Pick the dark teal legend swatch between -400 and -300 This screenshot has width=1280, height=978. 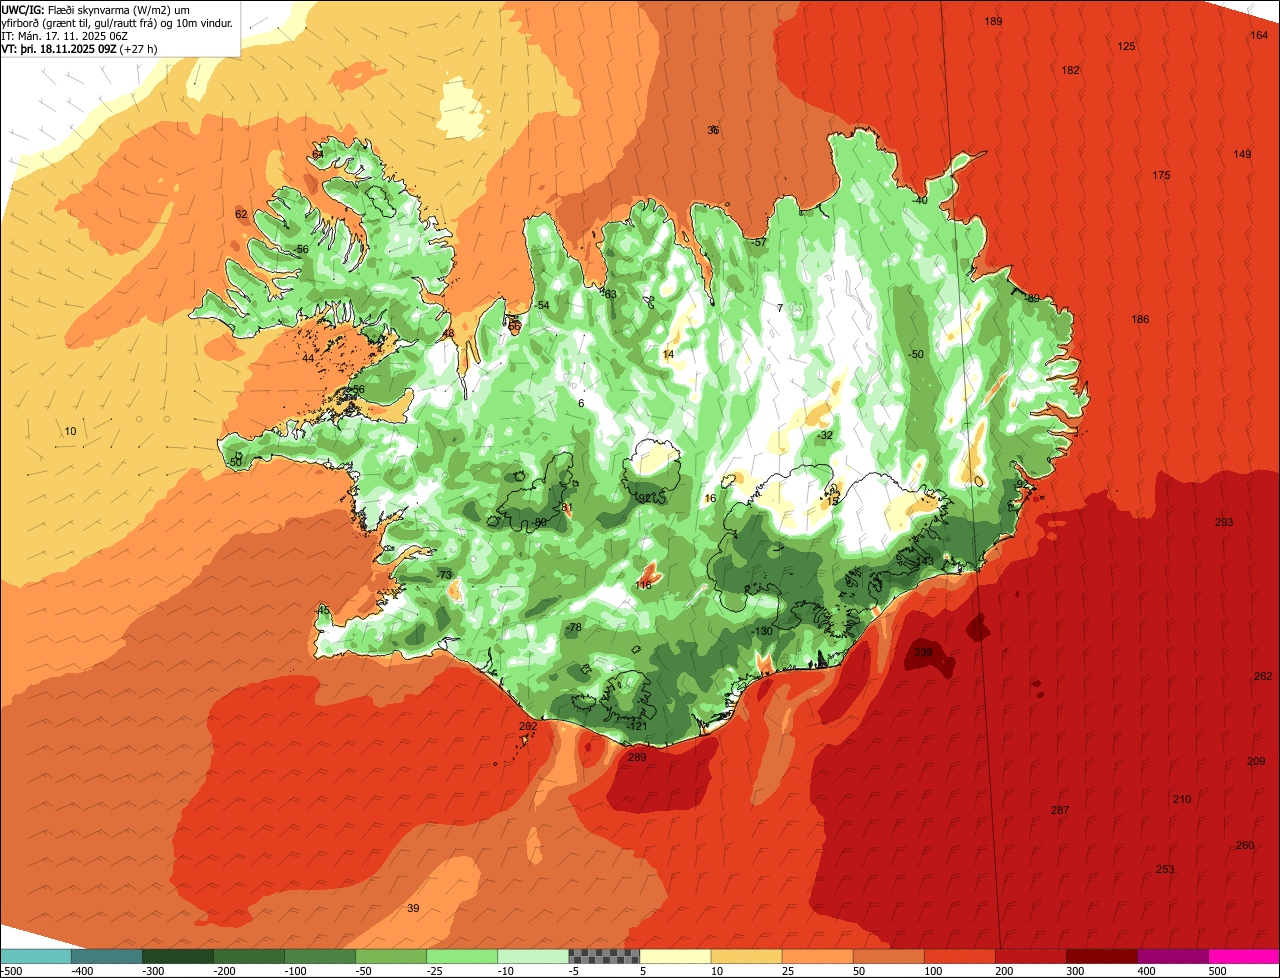pos(107,956)
